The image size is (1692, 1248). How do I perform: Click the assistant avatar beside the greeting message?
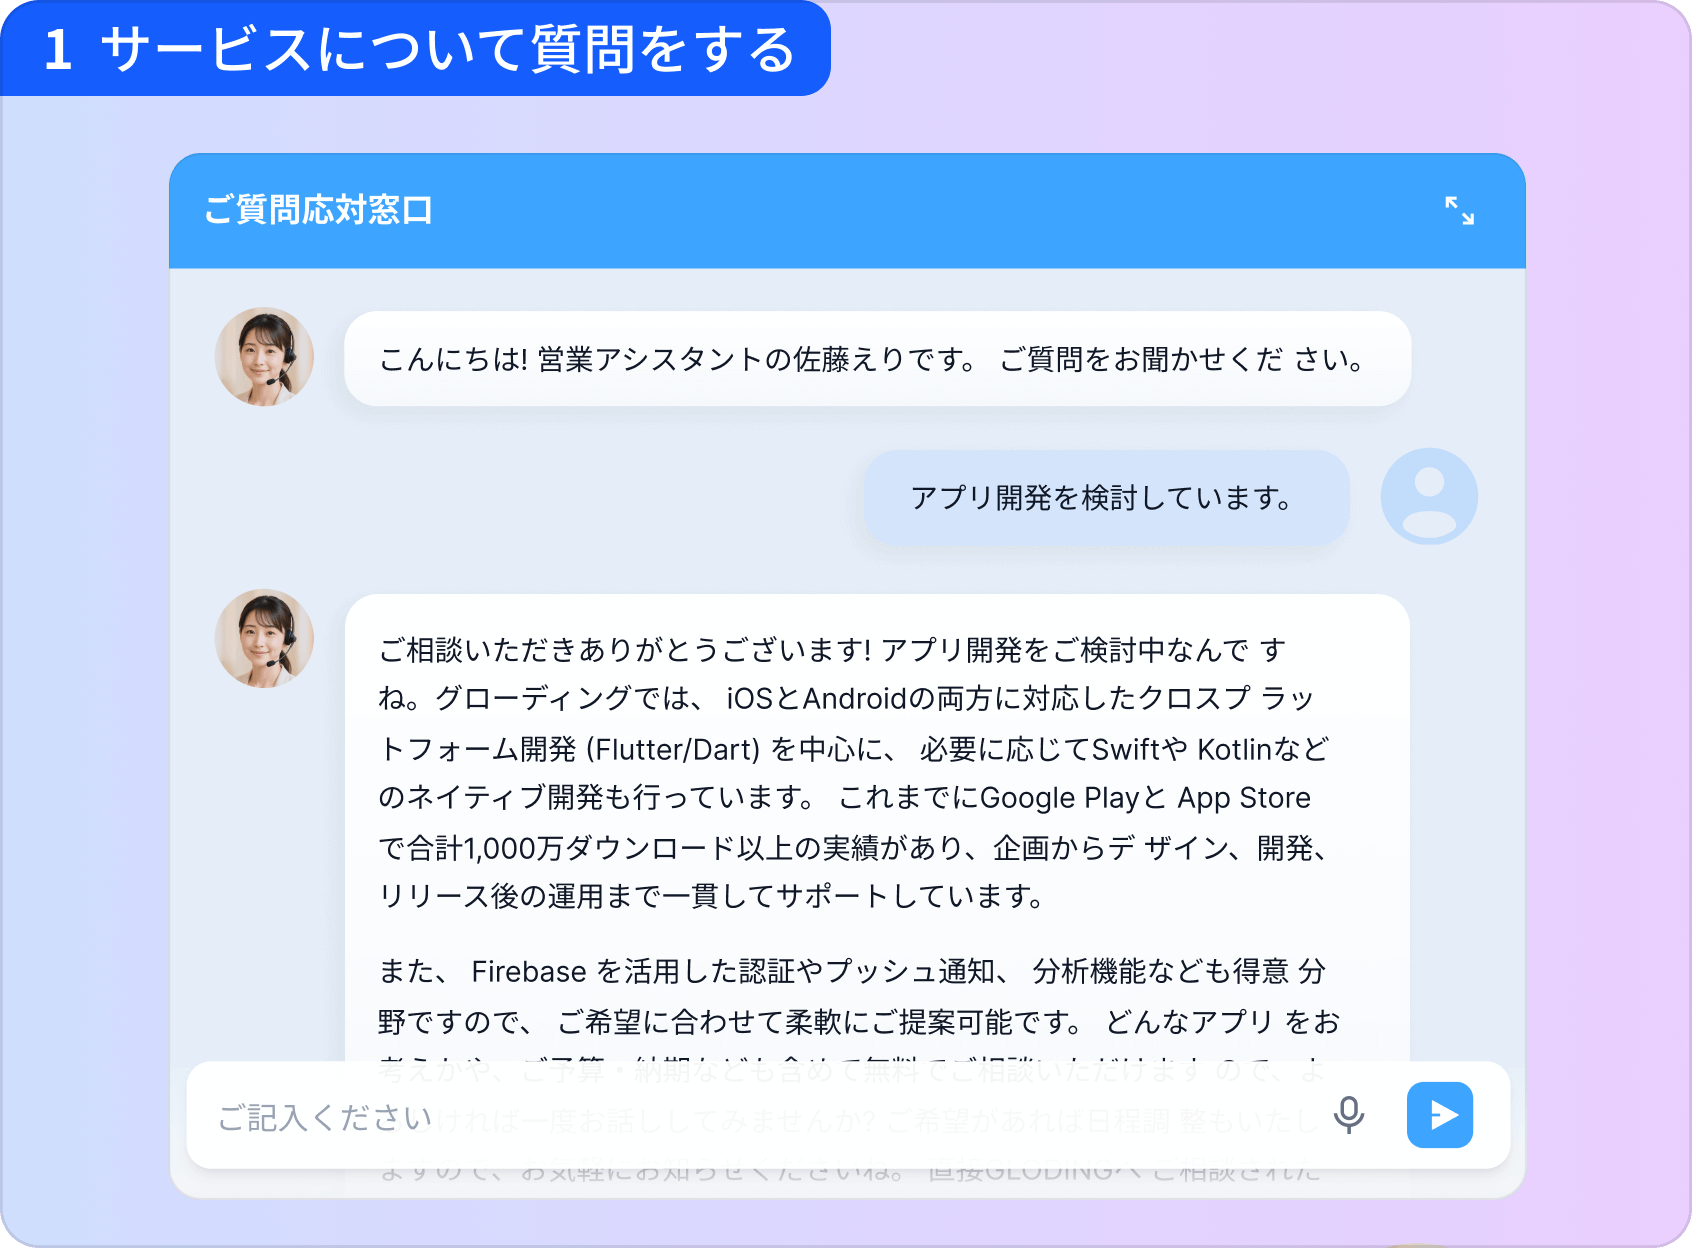tap(264, 357)
